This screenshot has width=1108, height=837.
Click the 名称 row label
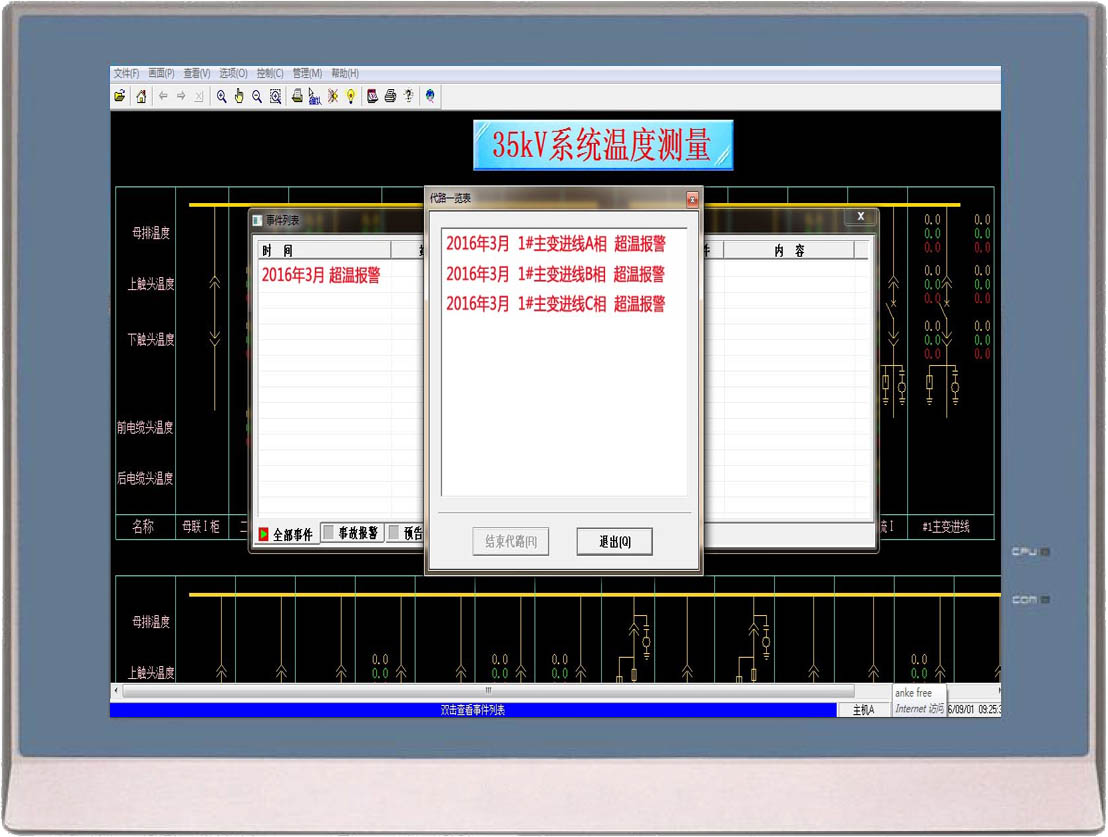(x=143, y=527)
